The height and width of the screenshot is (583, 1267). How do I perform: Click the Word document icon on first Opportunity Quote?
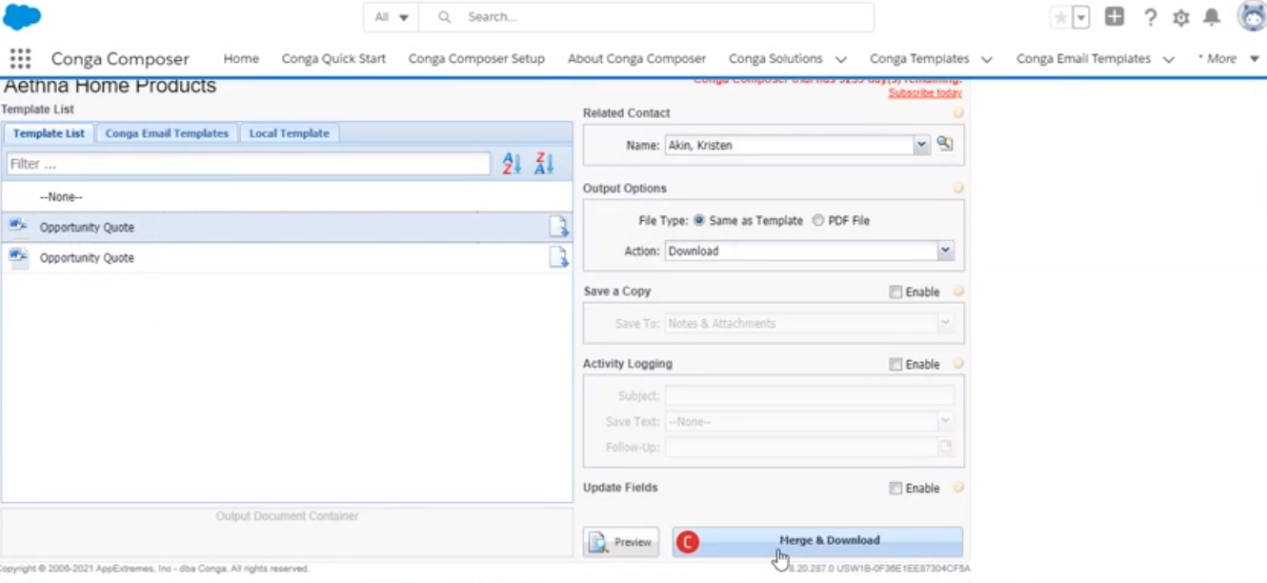[17, 226]
